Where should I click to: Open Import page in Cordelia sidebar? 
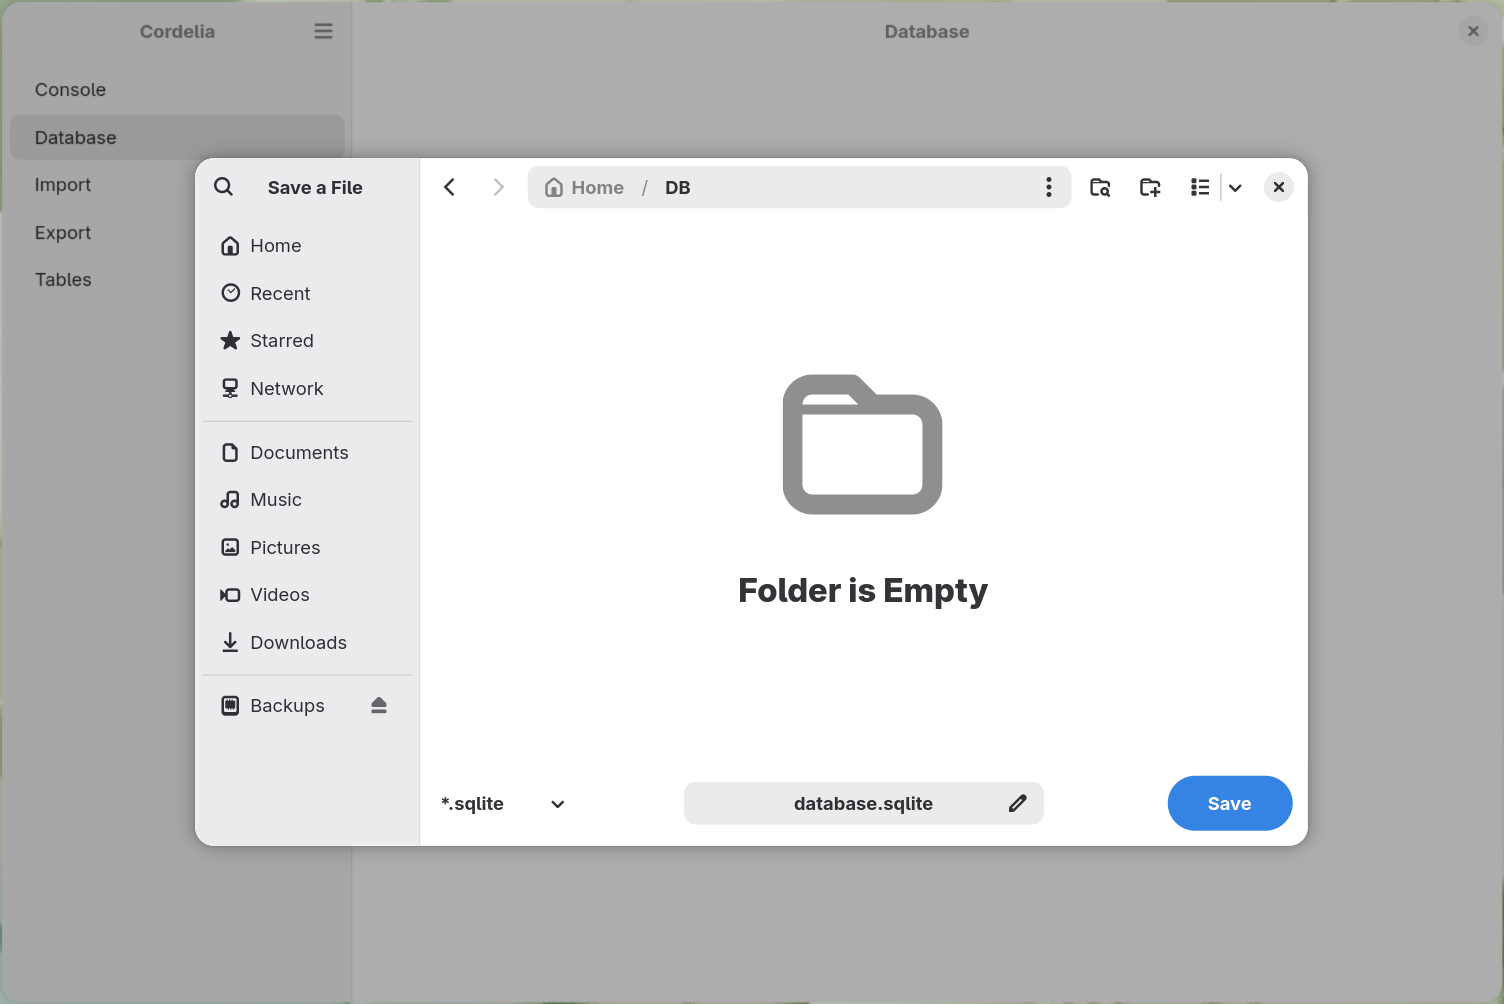coord(177,185)
